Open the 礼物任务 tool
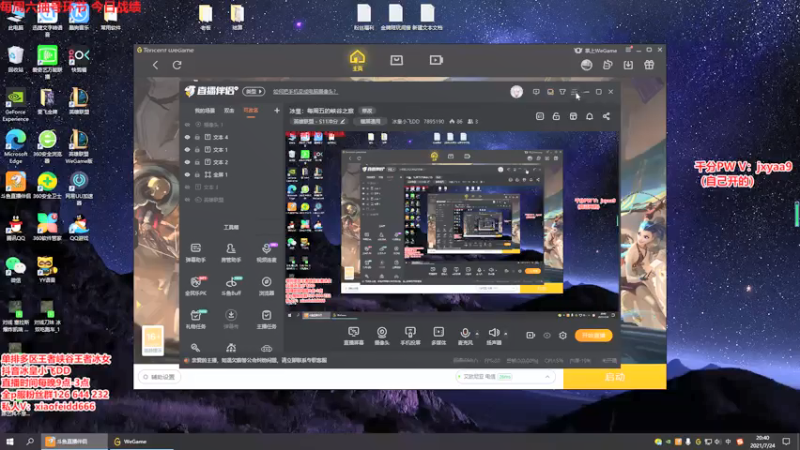This screenshot has width=800, height=450. point(195,319)
